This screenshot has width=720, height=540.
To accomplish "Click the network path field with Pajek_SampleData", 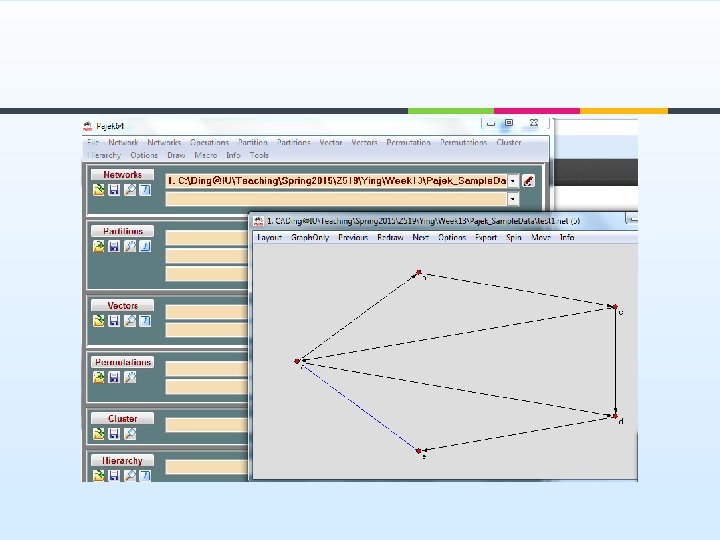I will click(336, 181).
